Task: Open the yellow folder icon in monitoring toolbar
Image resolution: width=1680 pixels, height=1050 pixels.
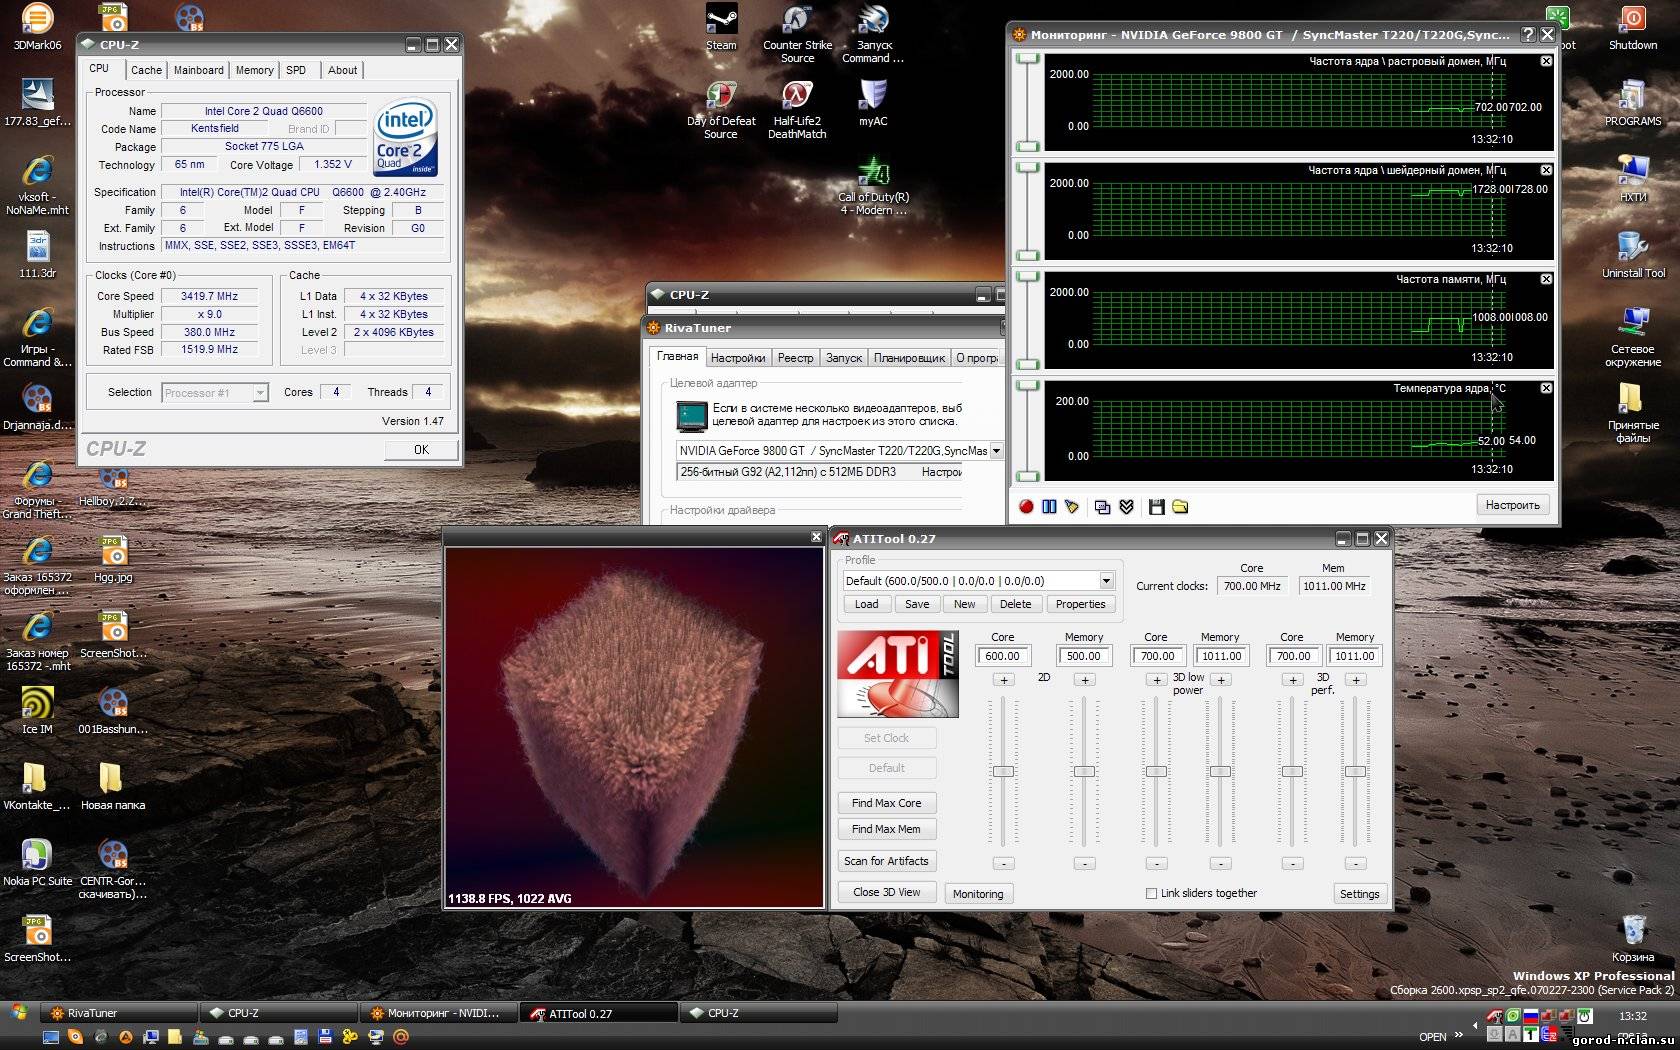Action: (x=1180, y=507)
